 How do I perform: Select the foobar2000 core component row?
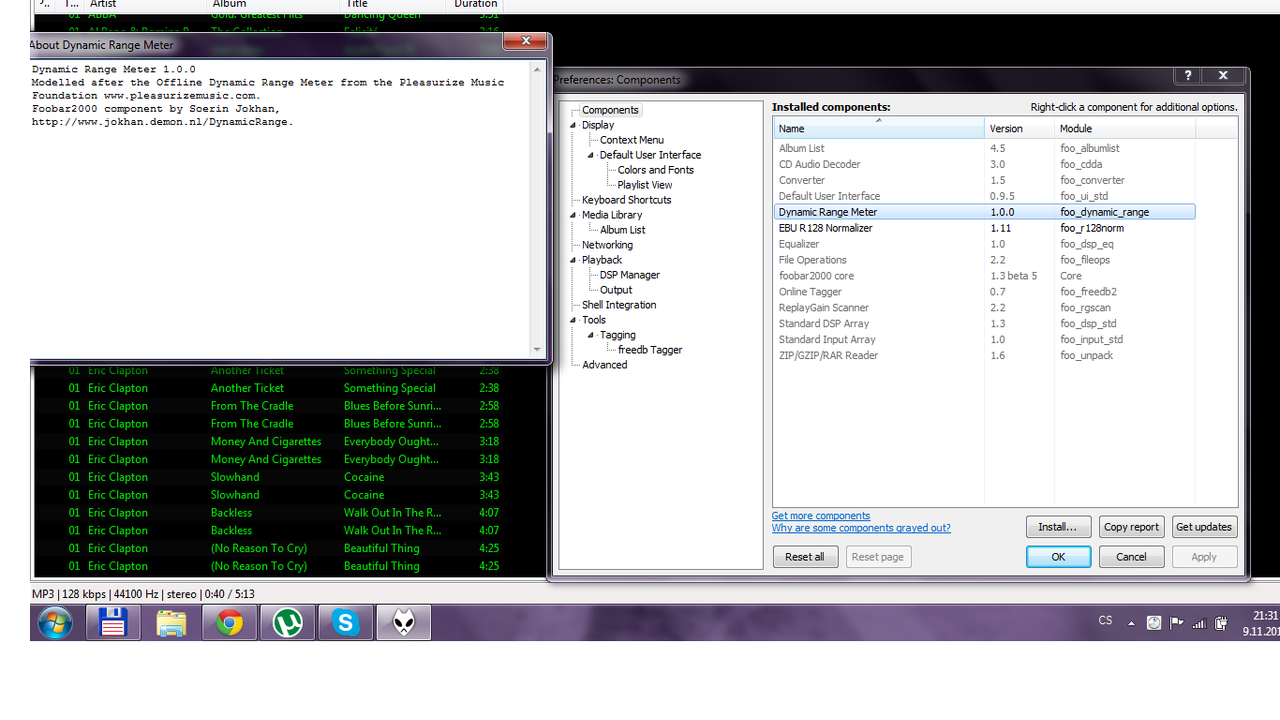(984, 276)
